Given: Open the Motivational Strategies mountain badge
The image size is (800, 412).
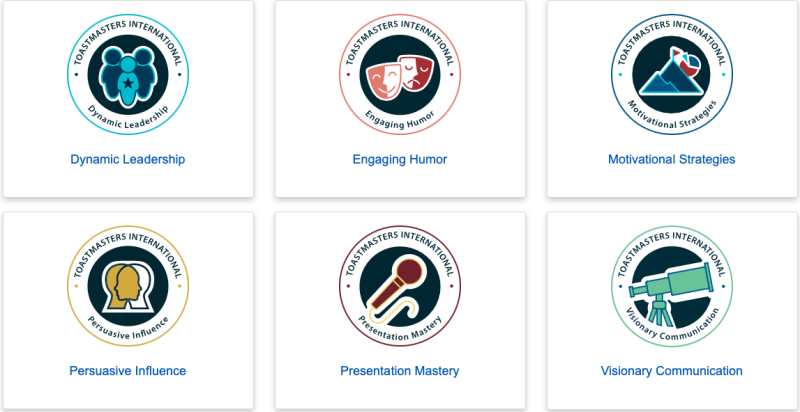Looking at the screenshot, I should click(x=672, y=74).
